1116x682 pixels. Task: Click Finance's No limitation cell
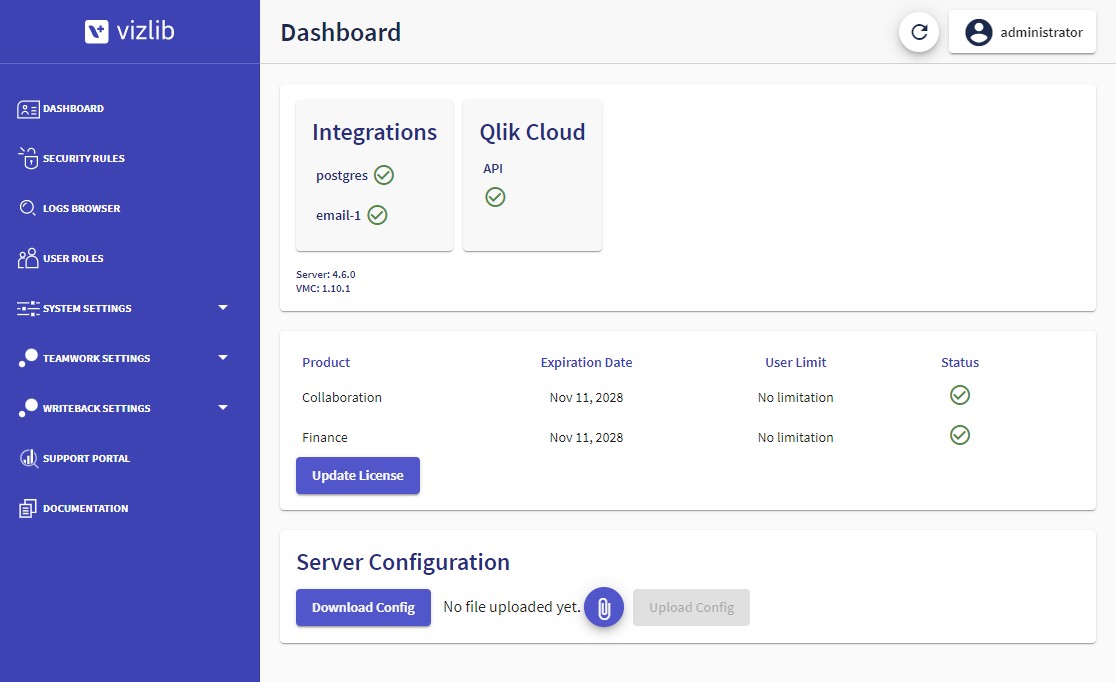point(795,437)
